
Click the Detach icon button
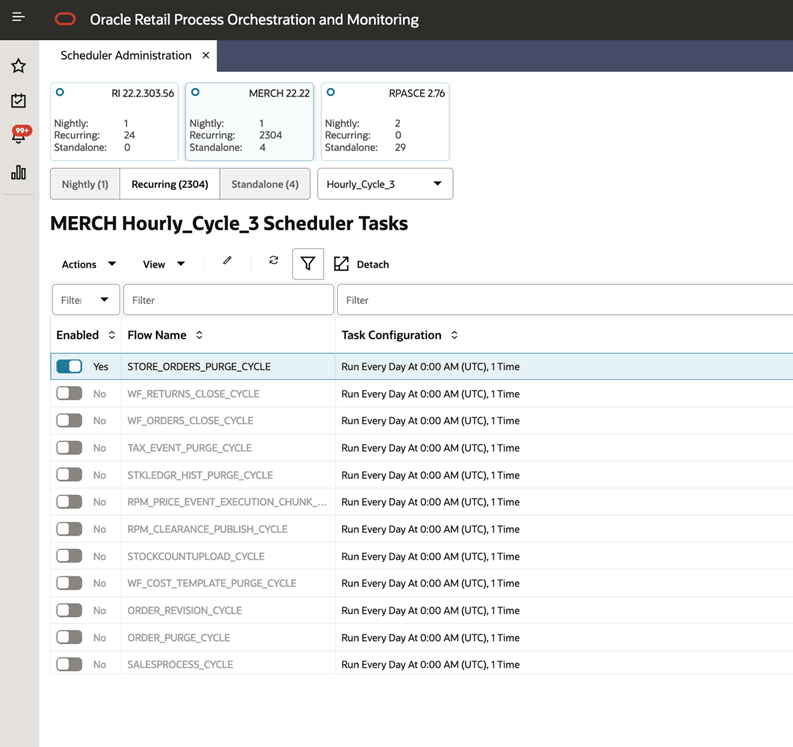click(341, 264)
